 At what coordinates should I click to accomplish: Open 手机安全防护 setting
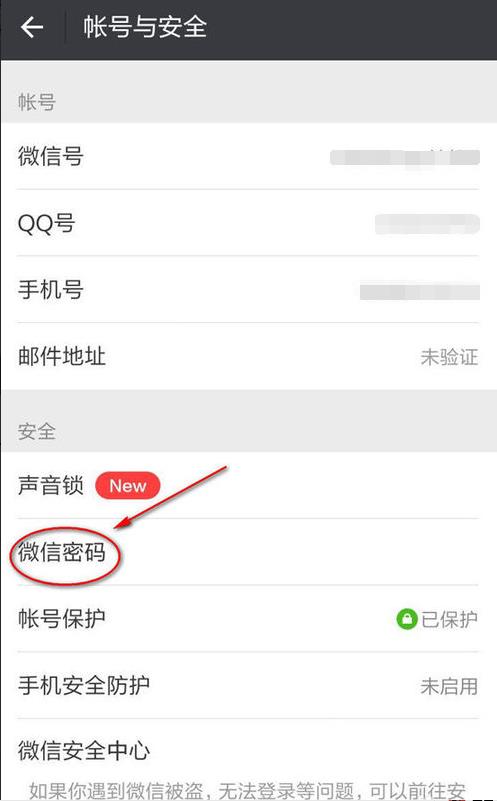[x=249, y=686]
